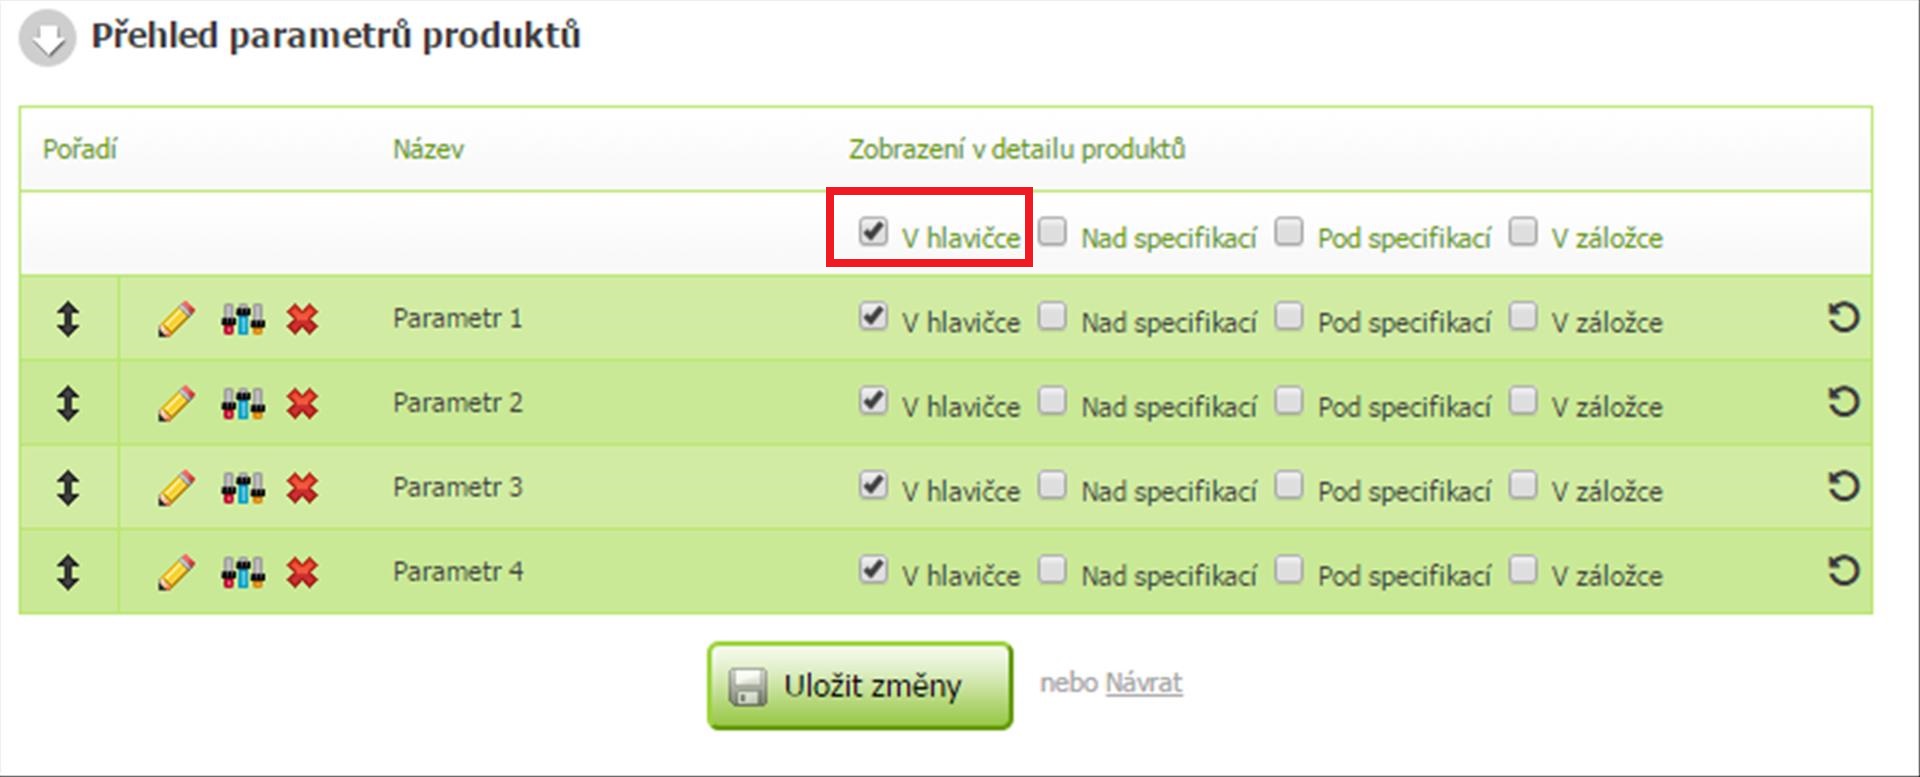Click the pencil edit icon for Parametr 4
1920x777 pixels.
(176, 573)
